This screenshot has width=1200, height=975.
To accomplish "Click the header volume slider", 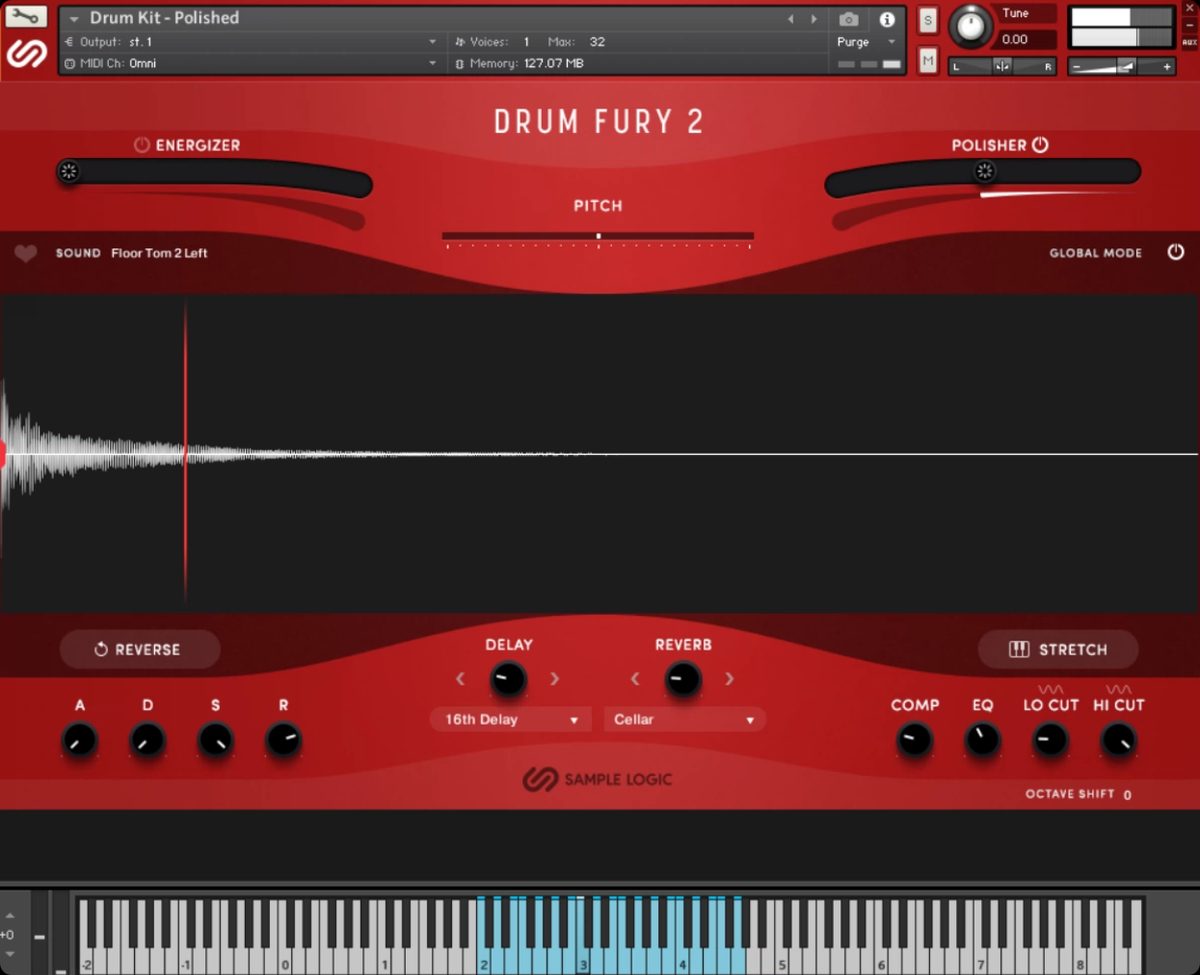I will [x=1122, y=67].
